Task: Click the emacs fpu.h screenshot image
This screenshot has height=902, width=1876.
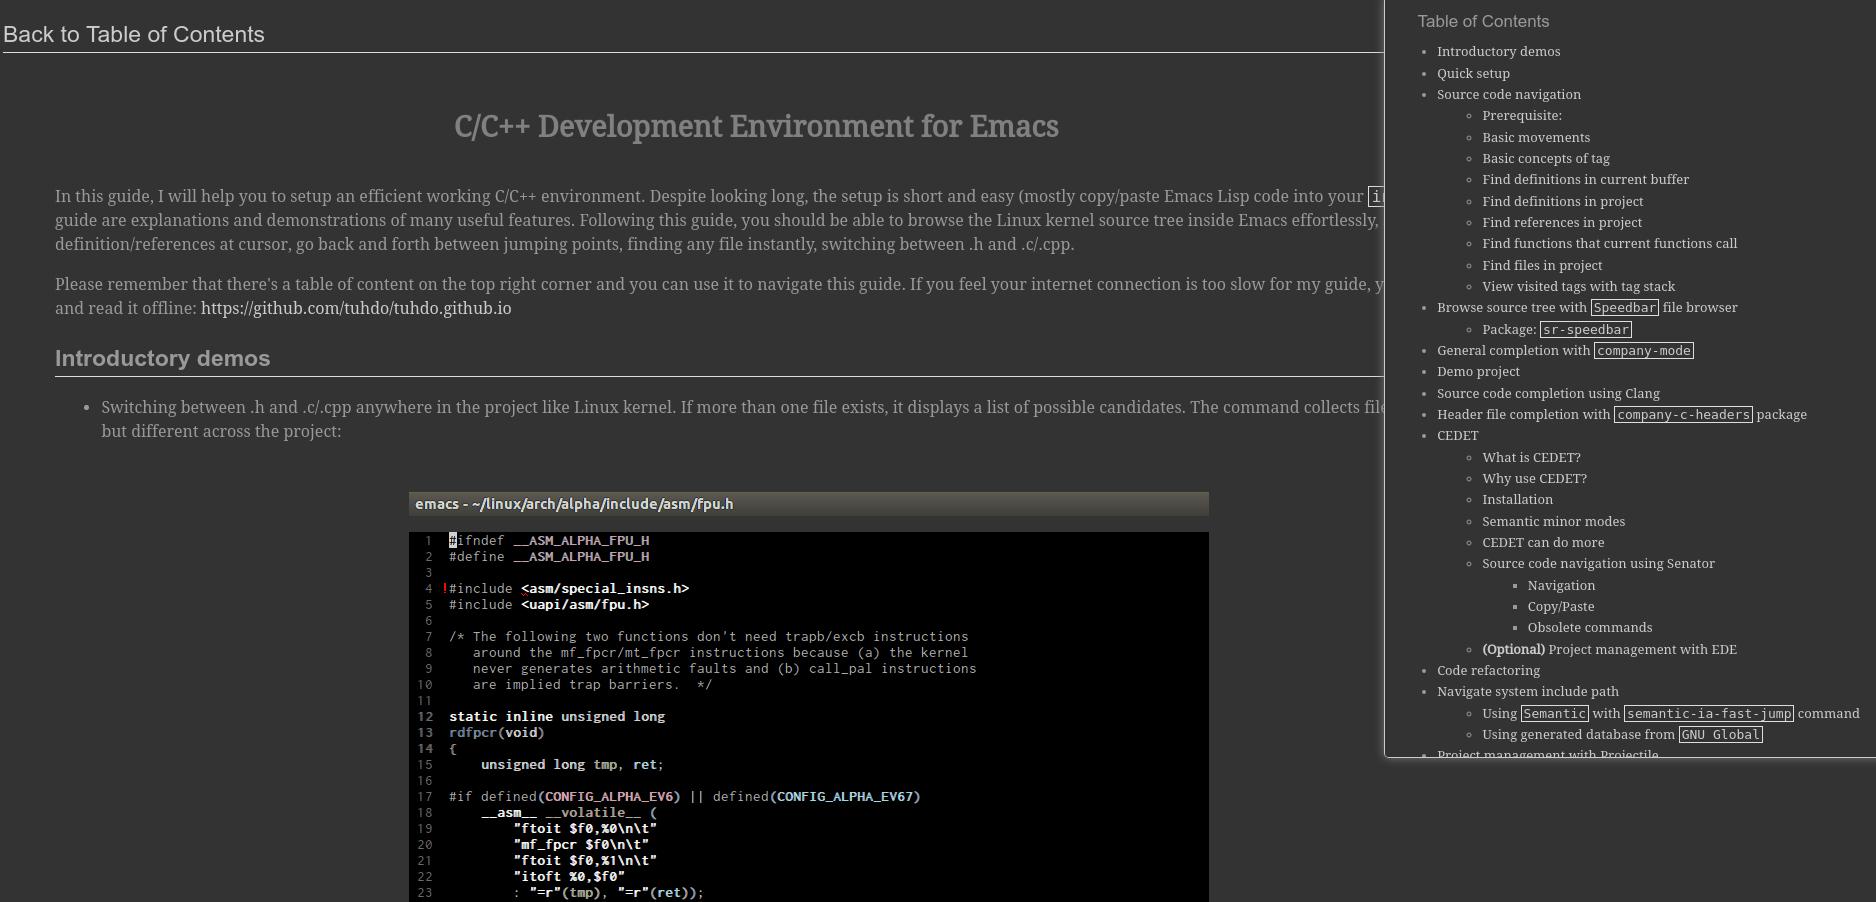Action: 808,696
